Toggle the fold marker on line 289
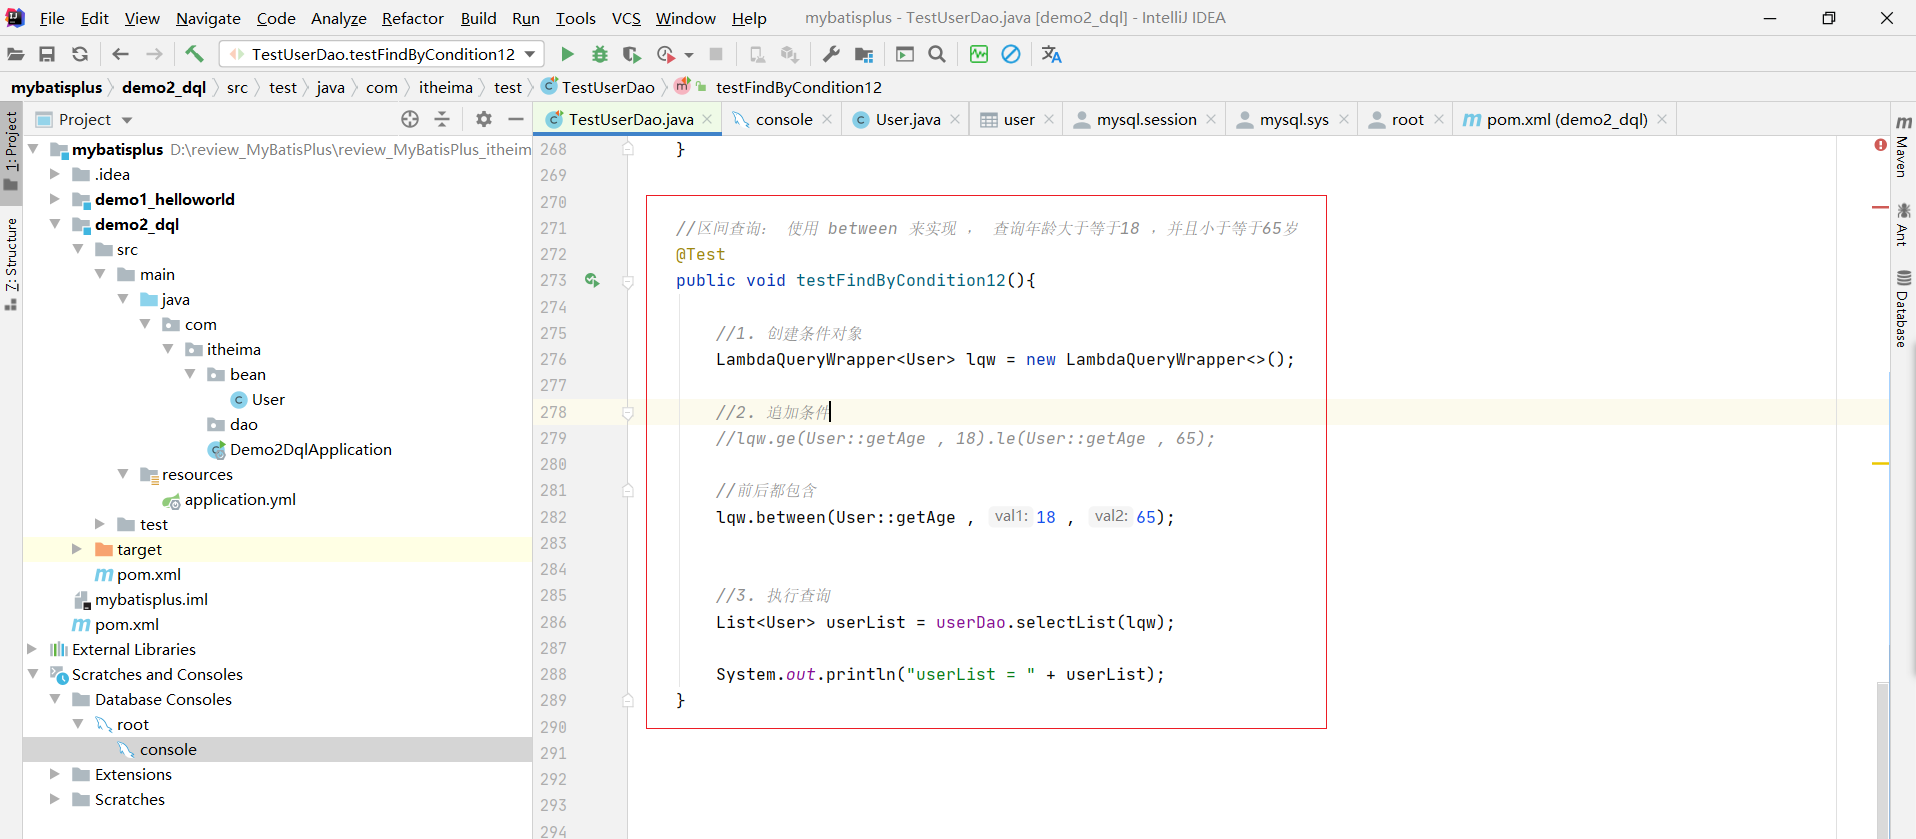1916x839 pixels. click(628, 700)
